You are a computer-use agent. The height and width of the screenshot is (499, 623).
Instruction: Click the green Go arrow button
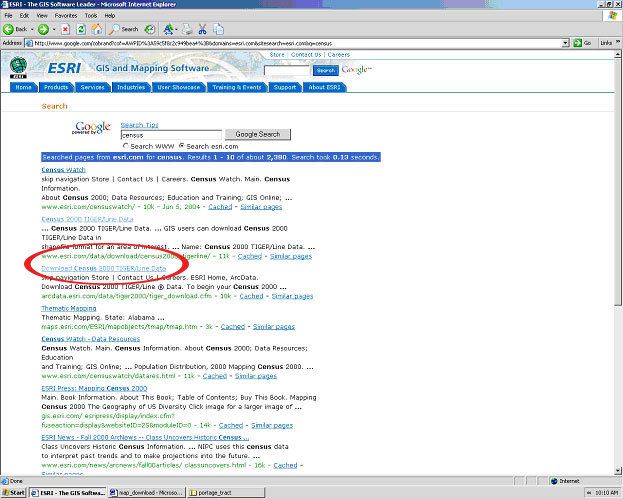pos(577,43)
